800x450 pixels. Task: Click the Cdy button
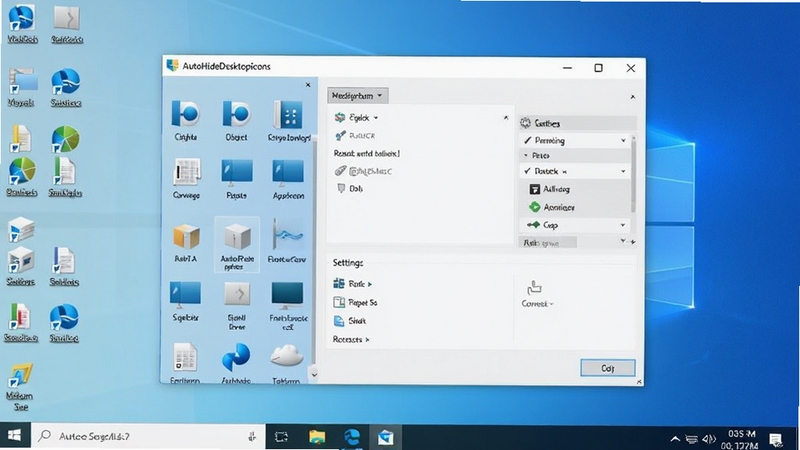608,368
